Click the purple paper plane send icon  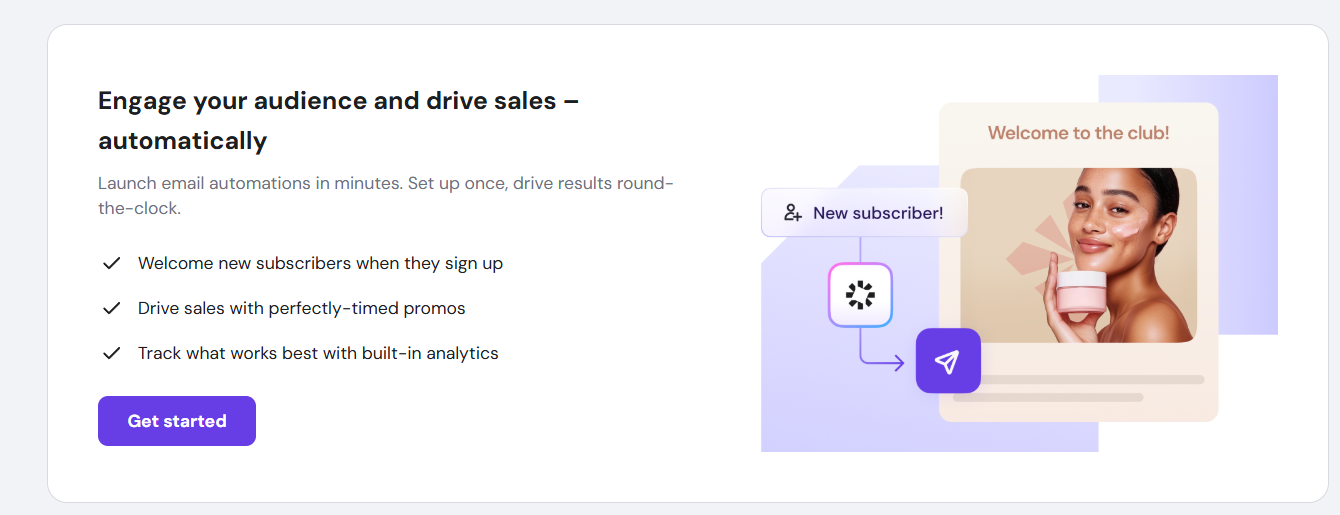click(x=948, y=361)
